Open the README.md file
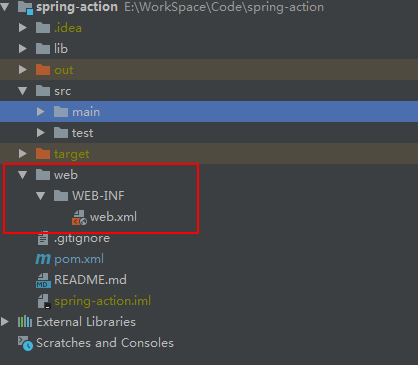The height and width of the screenshot is (365, 418). [90, 280]
